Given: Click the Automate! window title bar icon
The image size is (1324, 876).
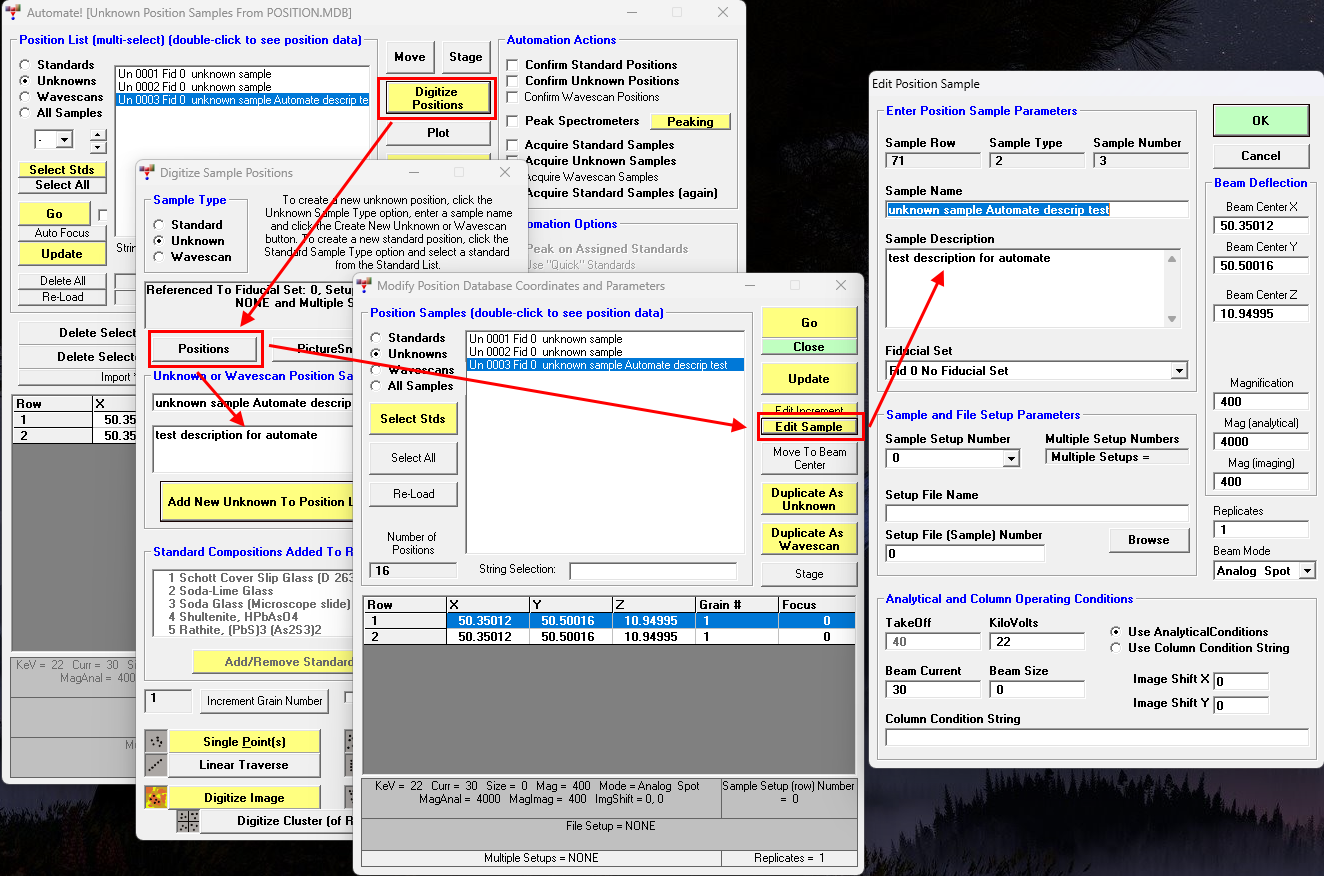Looking at the screenshot, I should click(13, 12).
